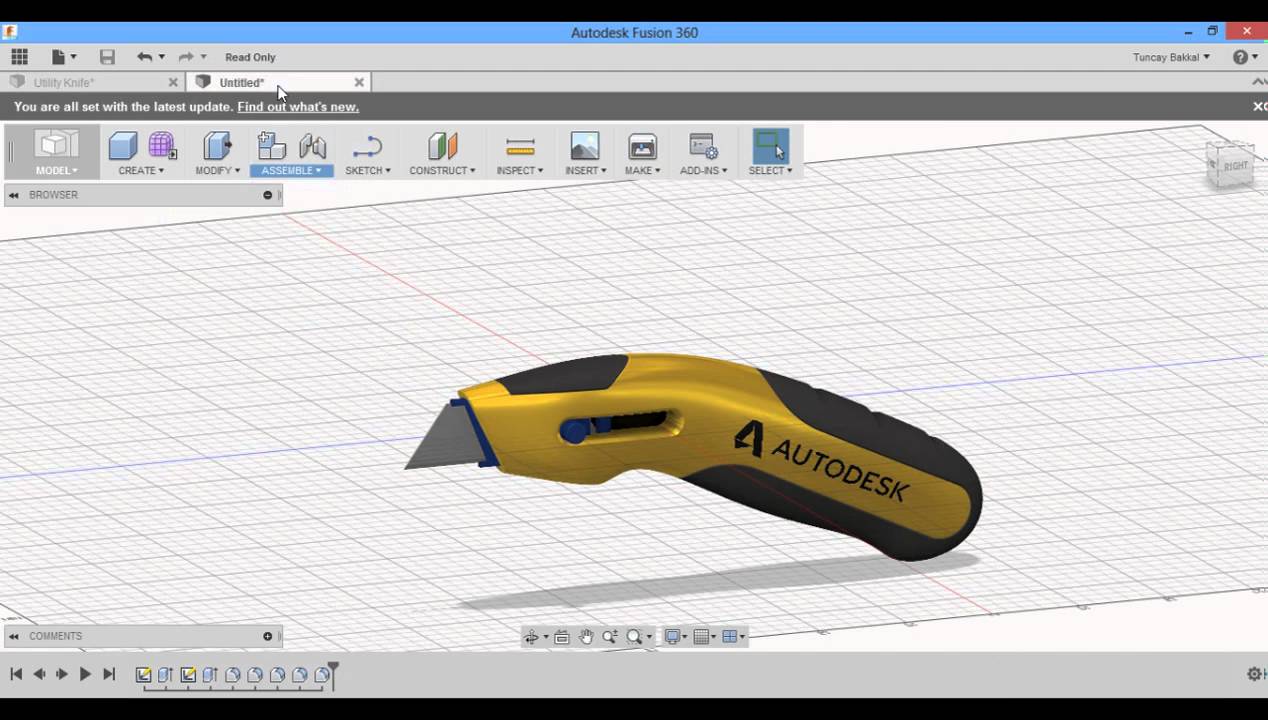Click the Joint icon in Assemble
Viewport: 1268px width, 720px height.
pos(312,146)
